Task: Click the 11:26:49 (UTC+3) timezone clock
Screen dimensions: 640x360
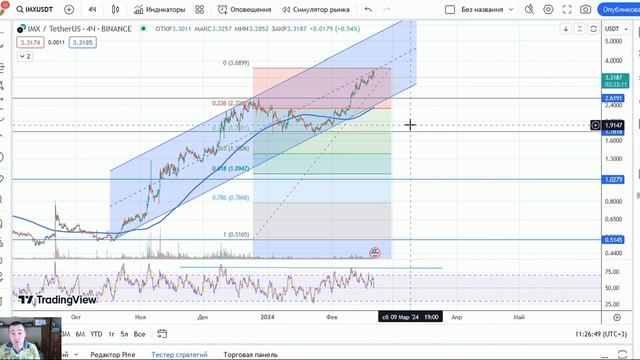Action: point(601,334)
